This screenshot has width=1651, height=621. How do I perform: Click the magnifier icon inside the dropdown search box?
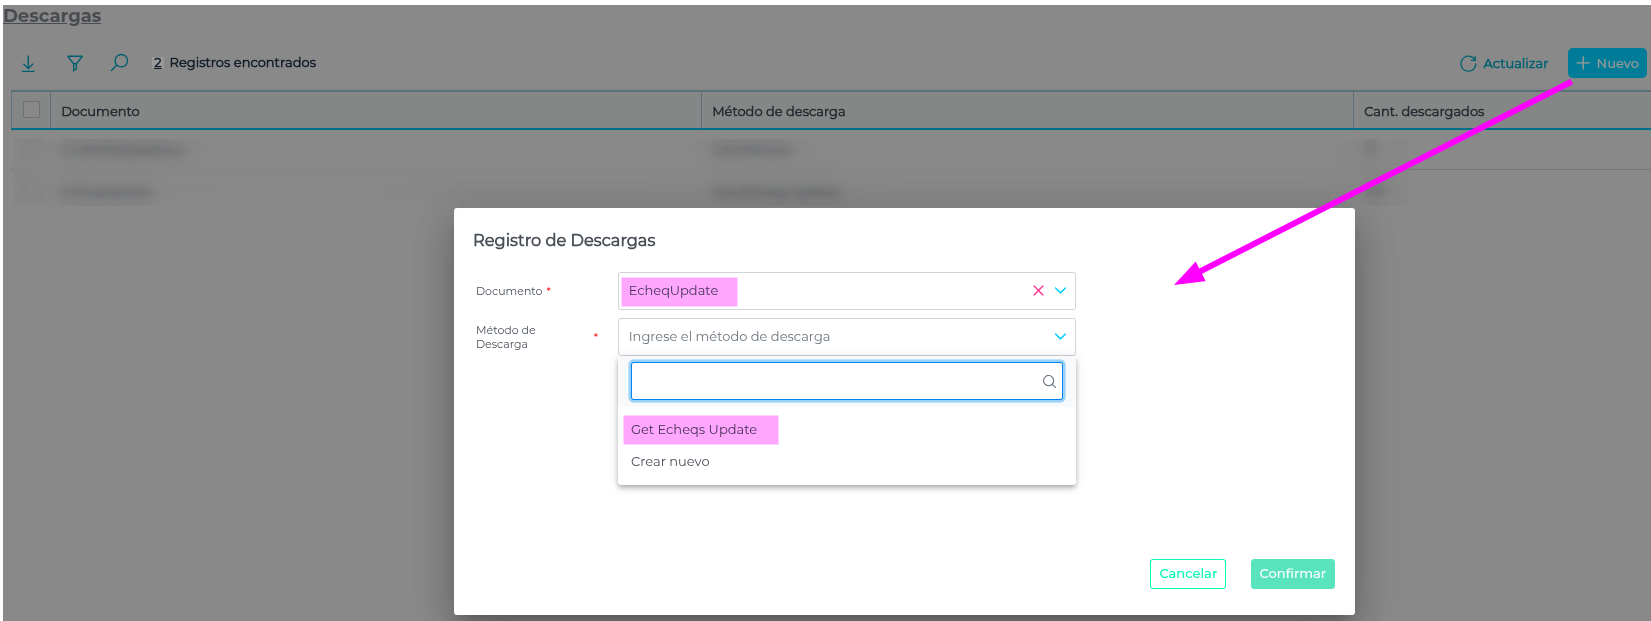click(x=1049, y=381)
